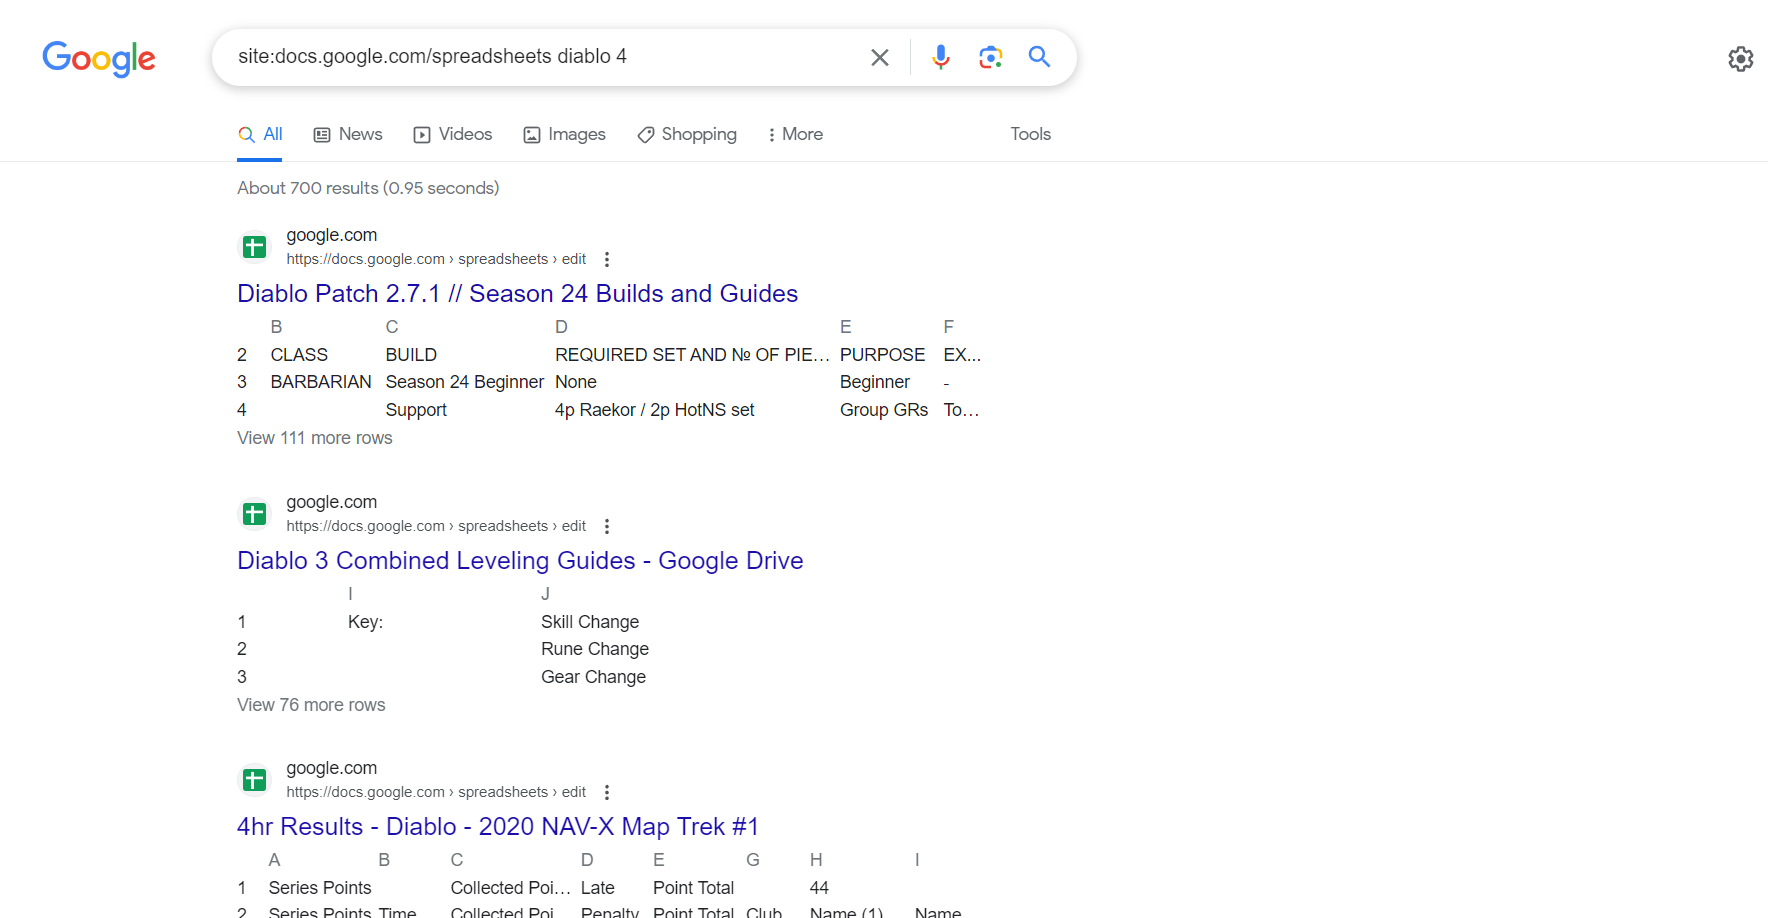Open the Tools filter options

1030,134
